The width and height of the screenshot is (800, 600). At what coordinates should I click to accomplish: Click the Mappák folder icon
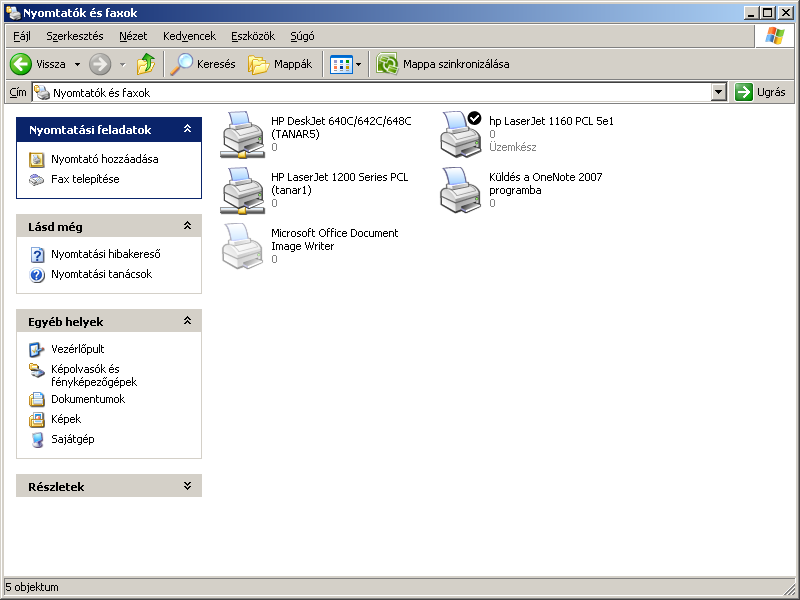[258, 64]
